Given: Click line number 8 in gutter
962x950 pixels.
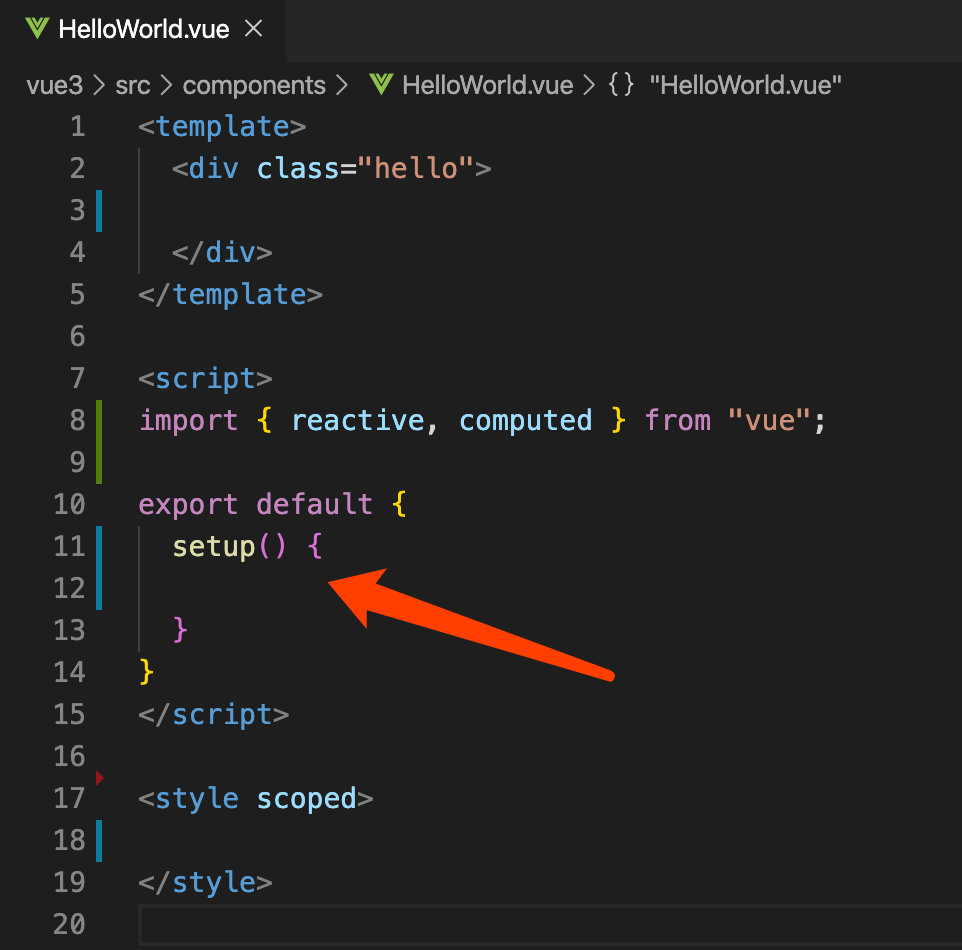Looking at the screenshot, I should [77, 420].
